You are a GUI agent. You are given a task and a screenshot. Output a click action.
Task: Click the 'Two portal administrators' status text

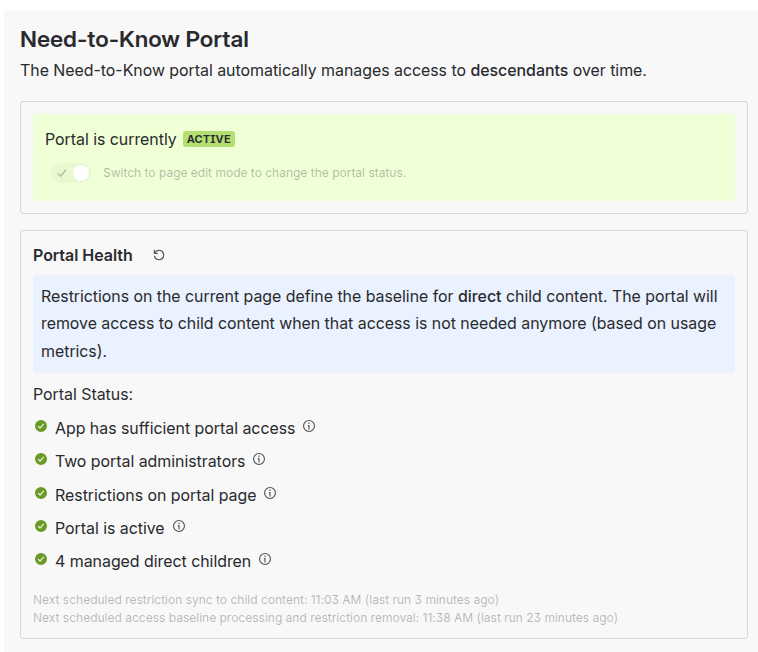[x=150, y=461]
